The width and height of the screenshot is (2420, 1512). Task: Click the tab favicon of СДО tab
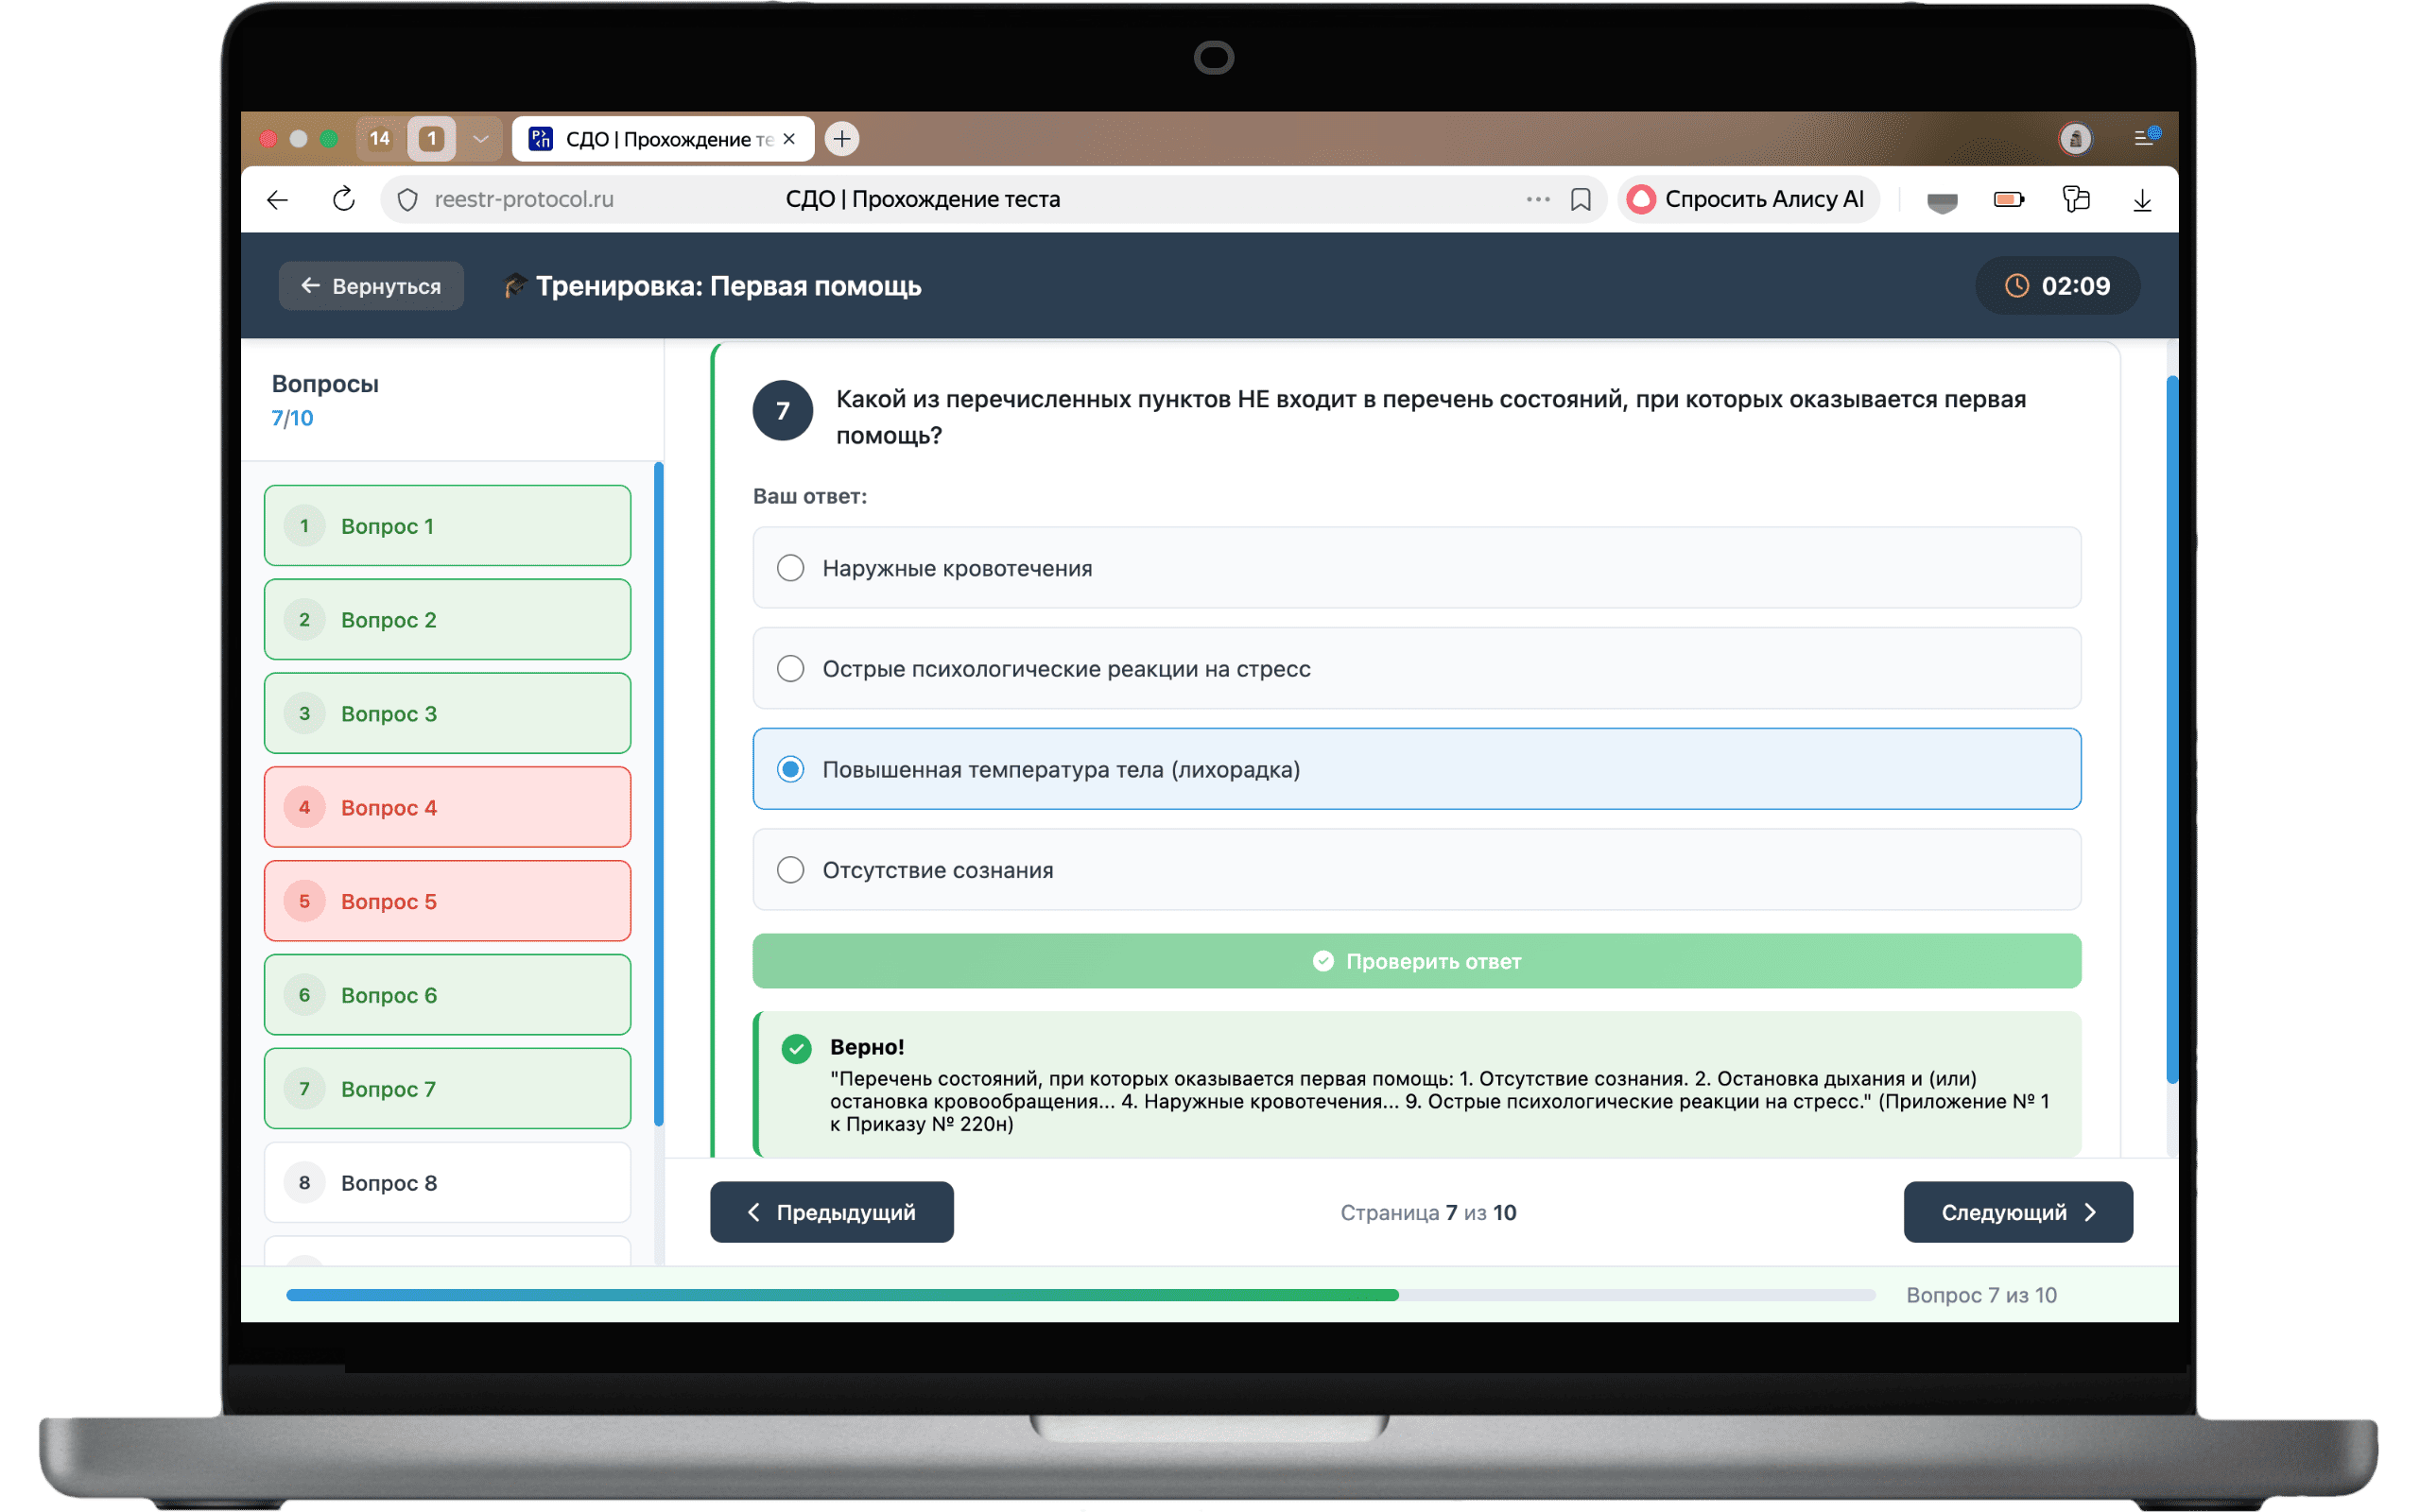click(x=541, y=139)
